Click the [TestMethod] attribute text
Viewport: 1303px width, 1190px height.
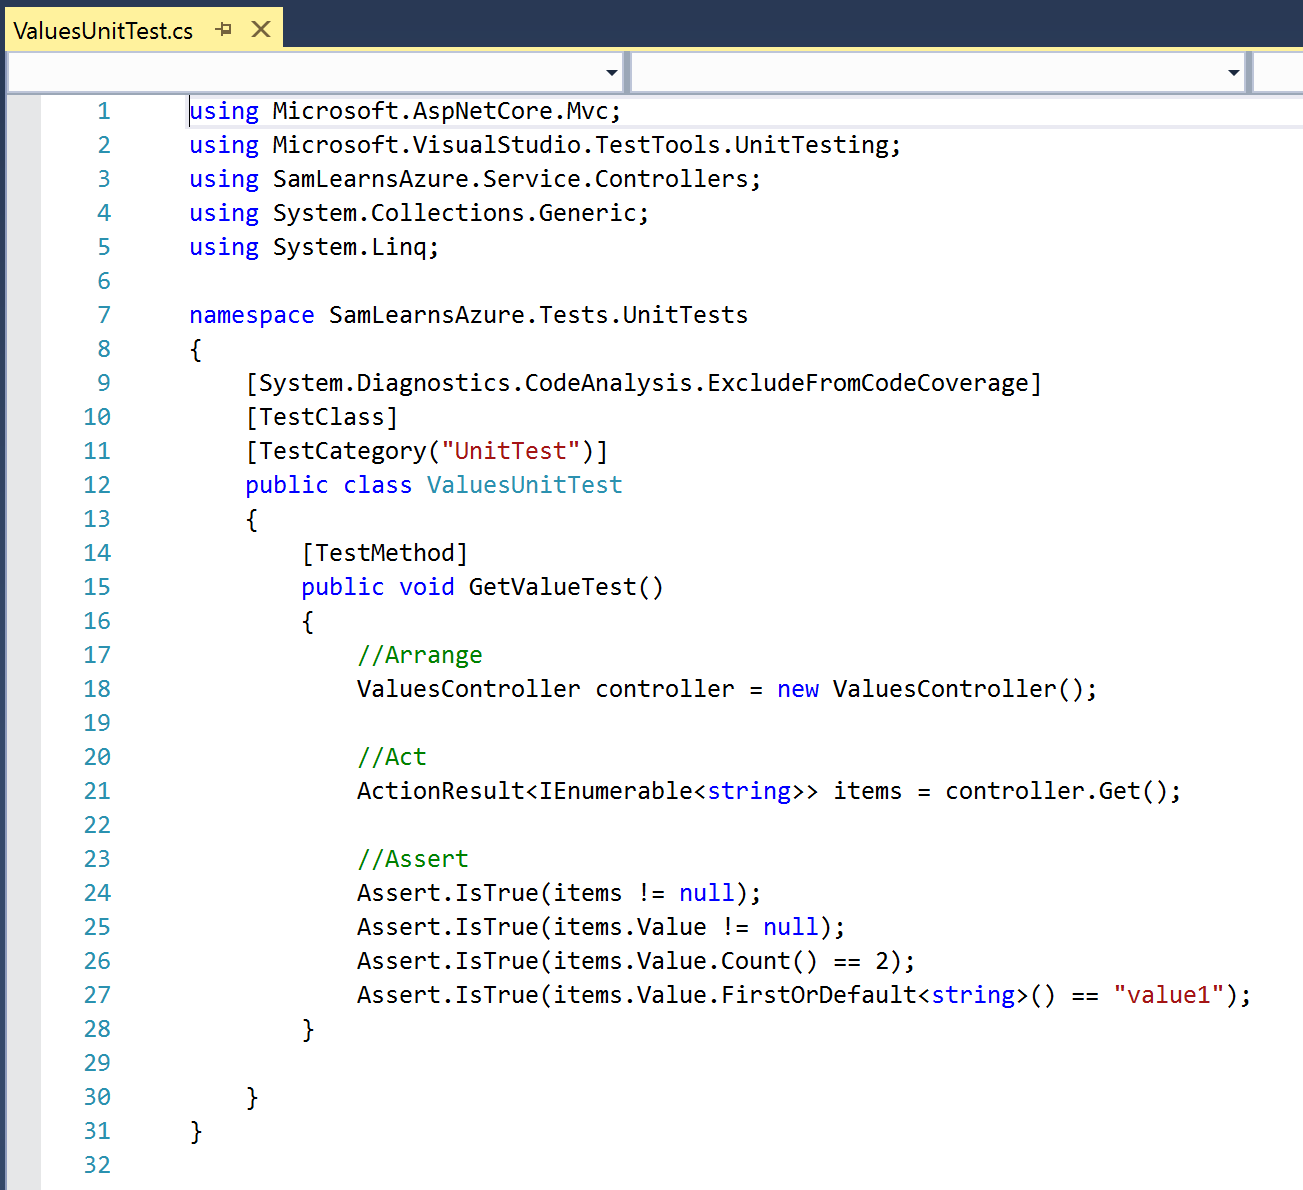click(x=385, y=553)
